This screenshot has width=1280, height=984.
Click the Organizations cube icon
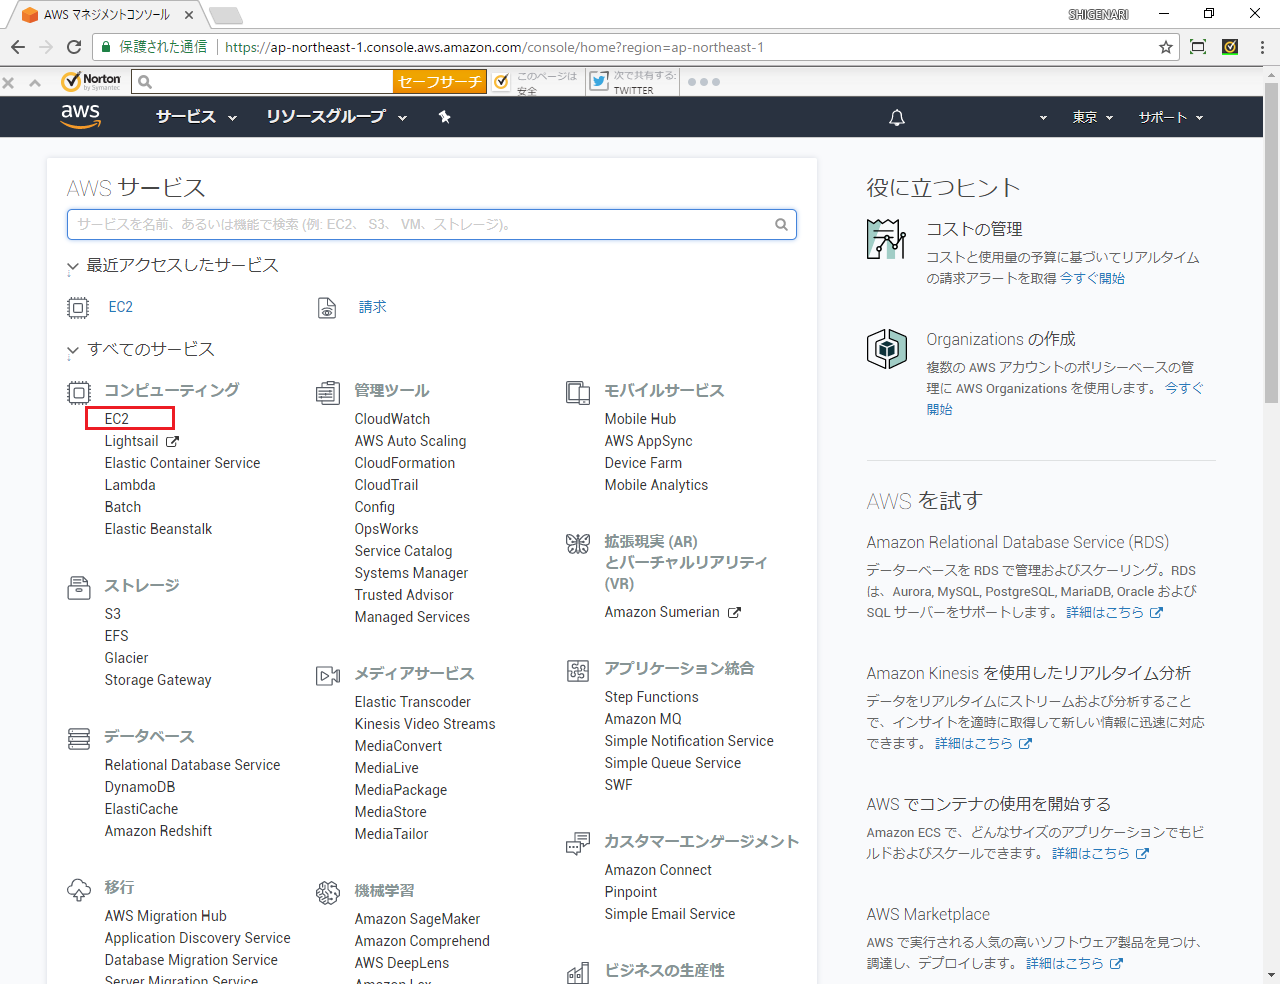click(886, 349)
